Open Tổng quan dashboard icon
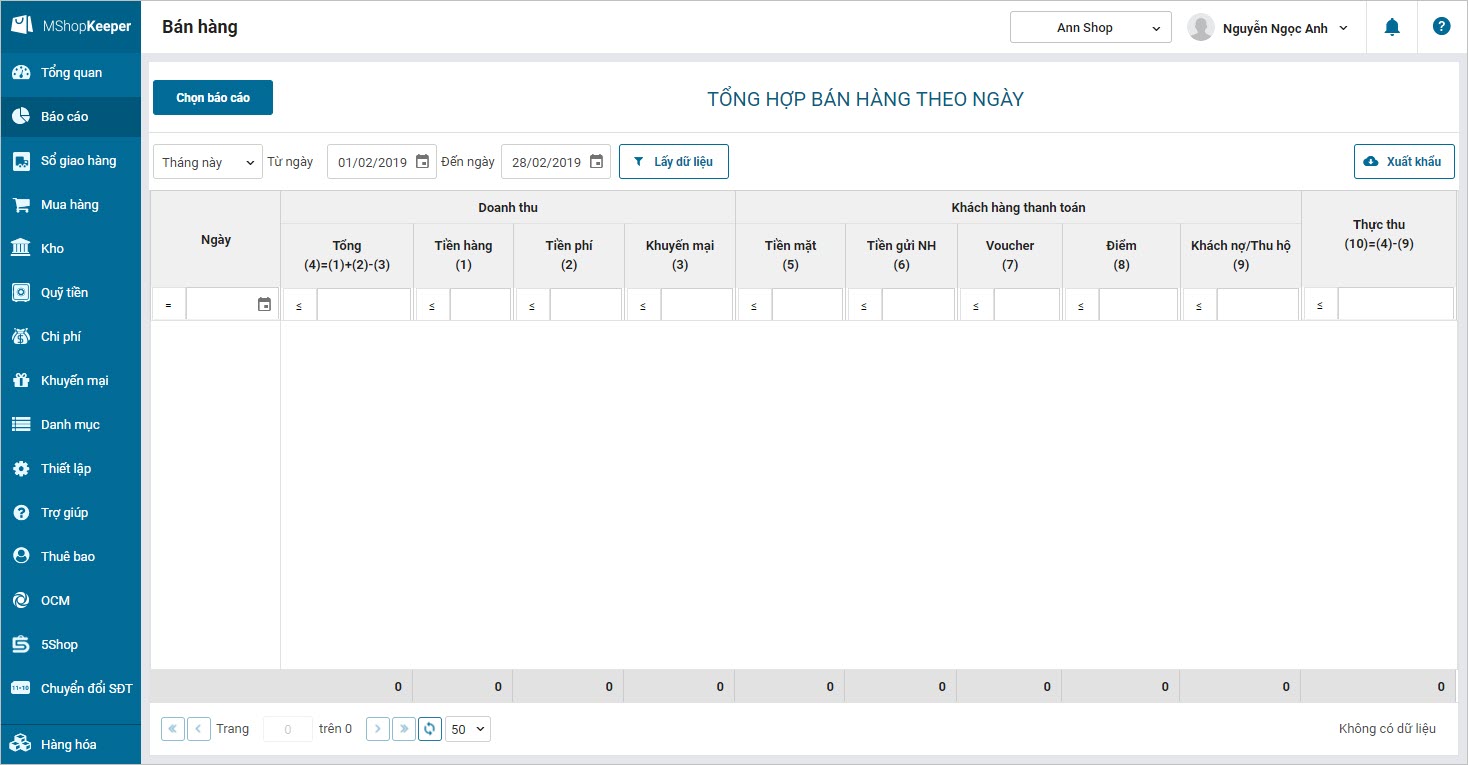1468x765 pixels. coord(21,73)
